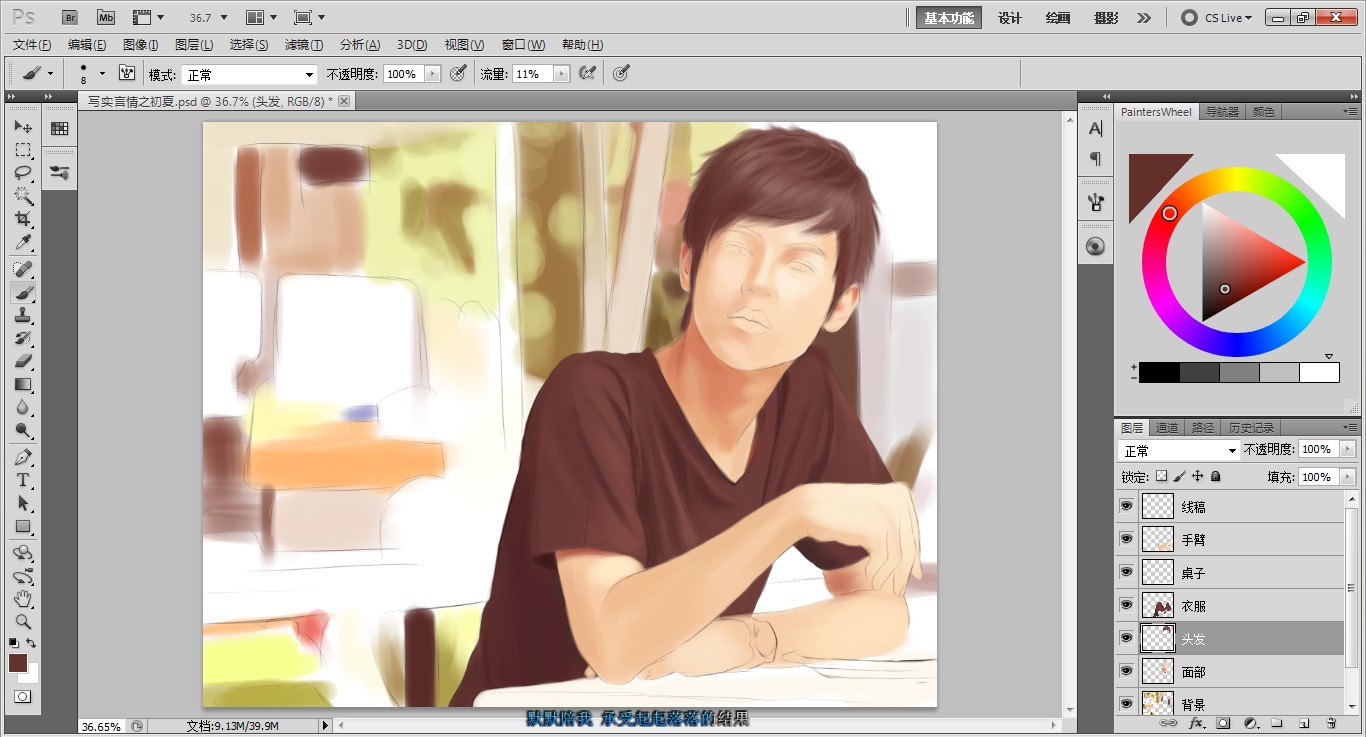Select the 3D Camera Rotate tool
This screenshot has width=1366, height=737.
pos(23,576)
